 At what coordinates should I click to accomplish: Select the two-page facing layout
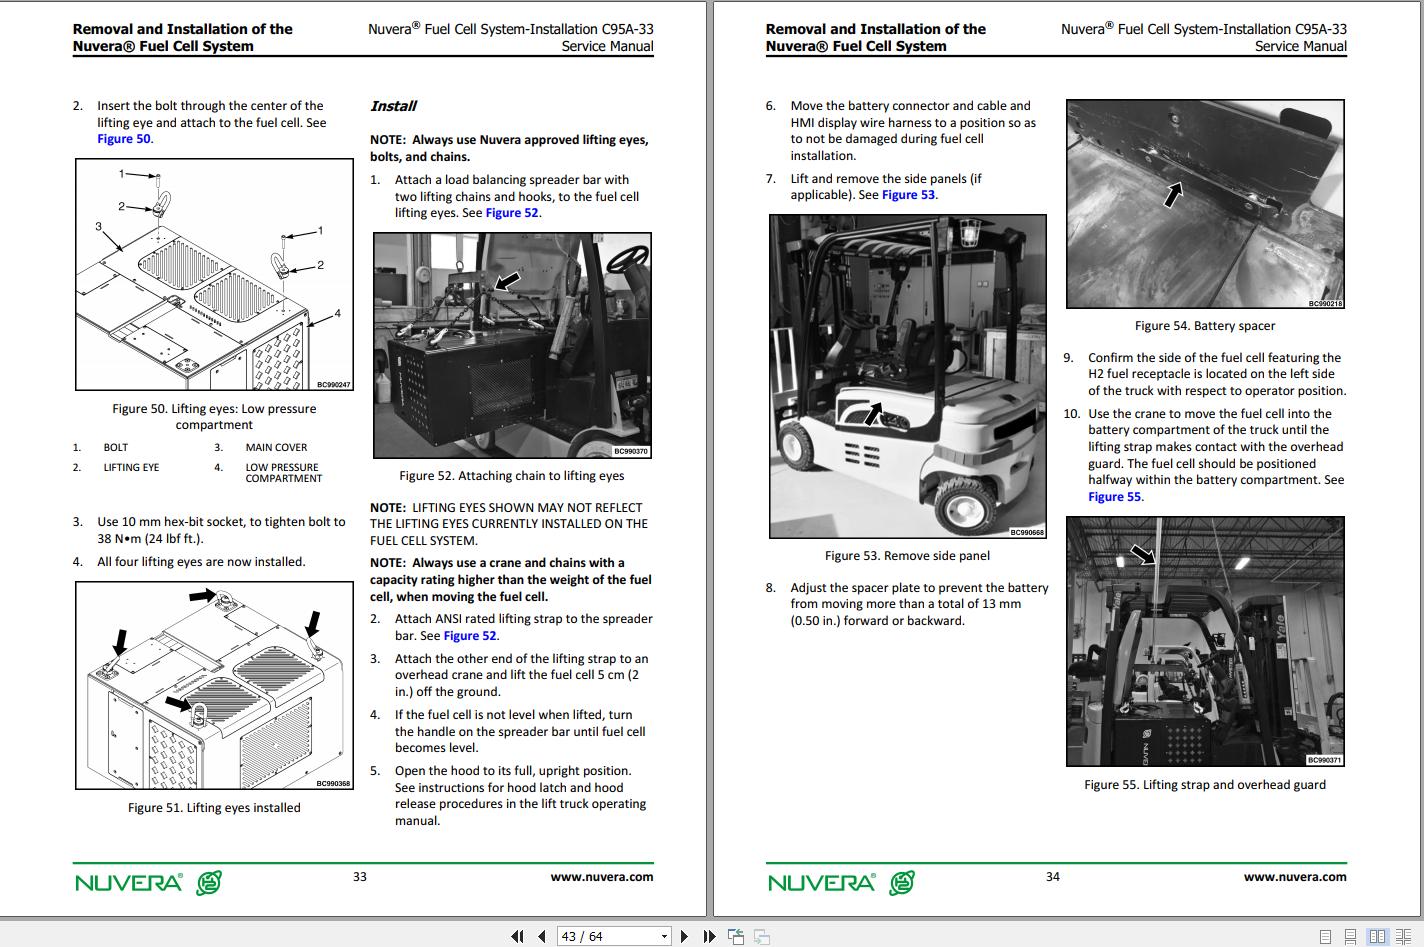point(1378,936)
